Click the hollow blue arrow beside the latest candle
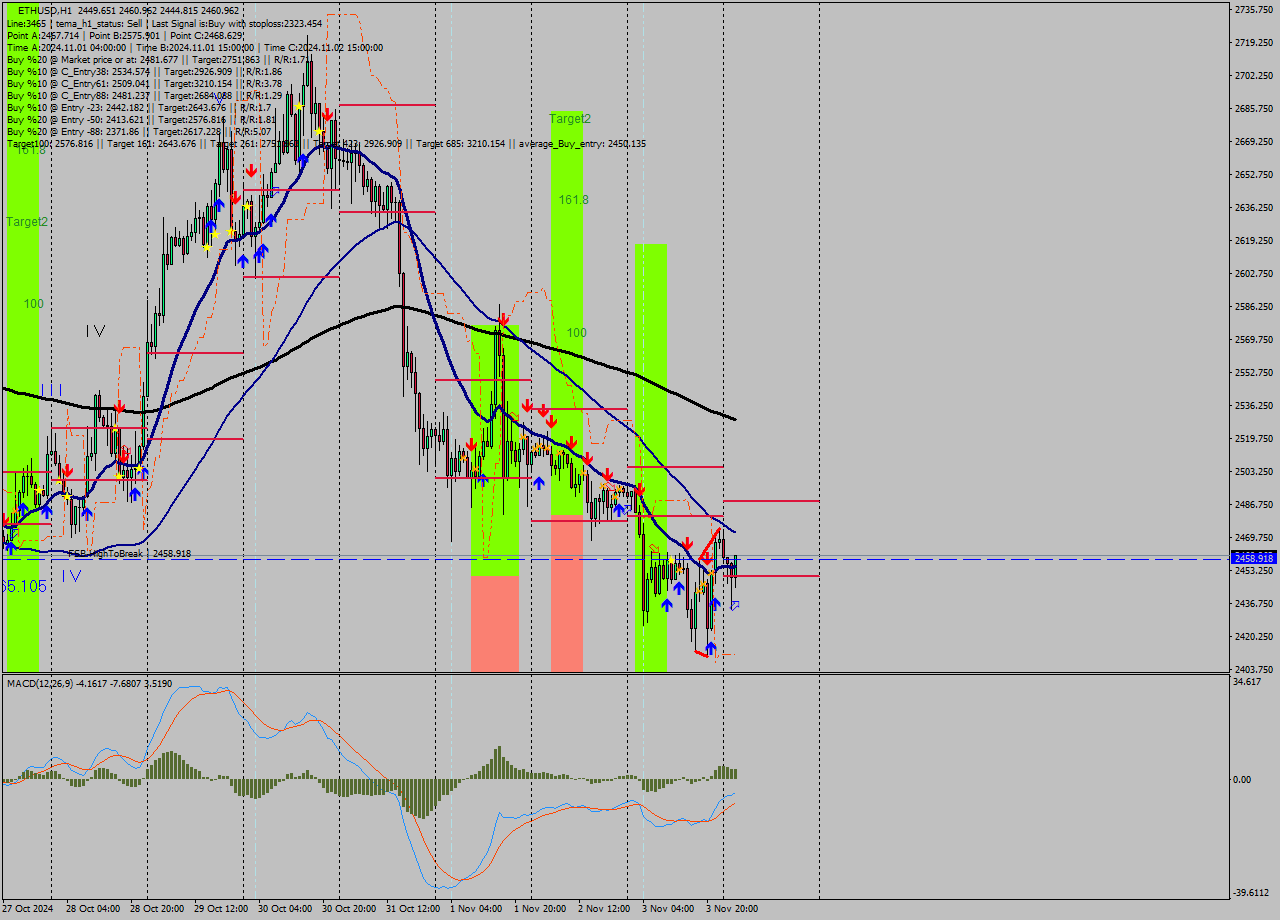The image size is (1280, 920). click(x=735, y=606)
